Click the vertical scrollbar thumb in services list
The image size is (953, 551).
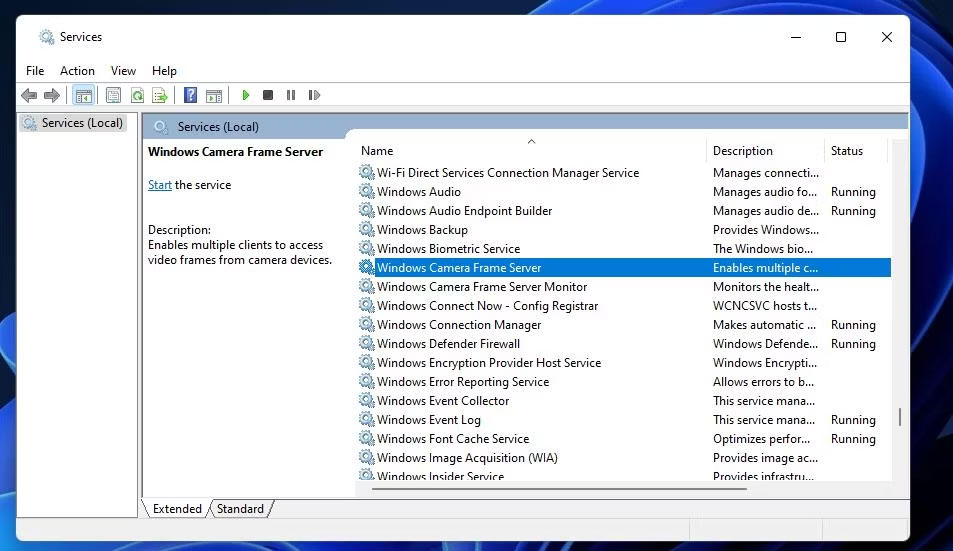pyautogui.click(x=900, y=417)
